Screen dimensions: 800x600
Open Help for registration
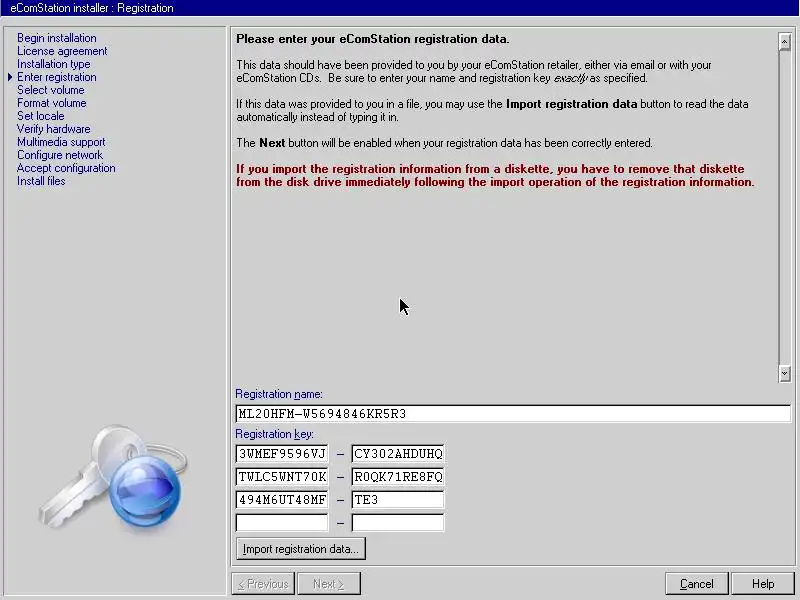(x=763, y=584)
